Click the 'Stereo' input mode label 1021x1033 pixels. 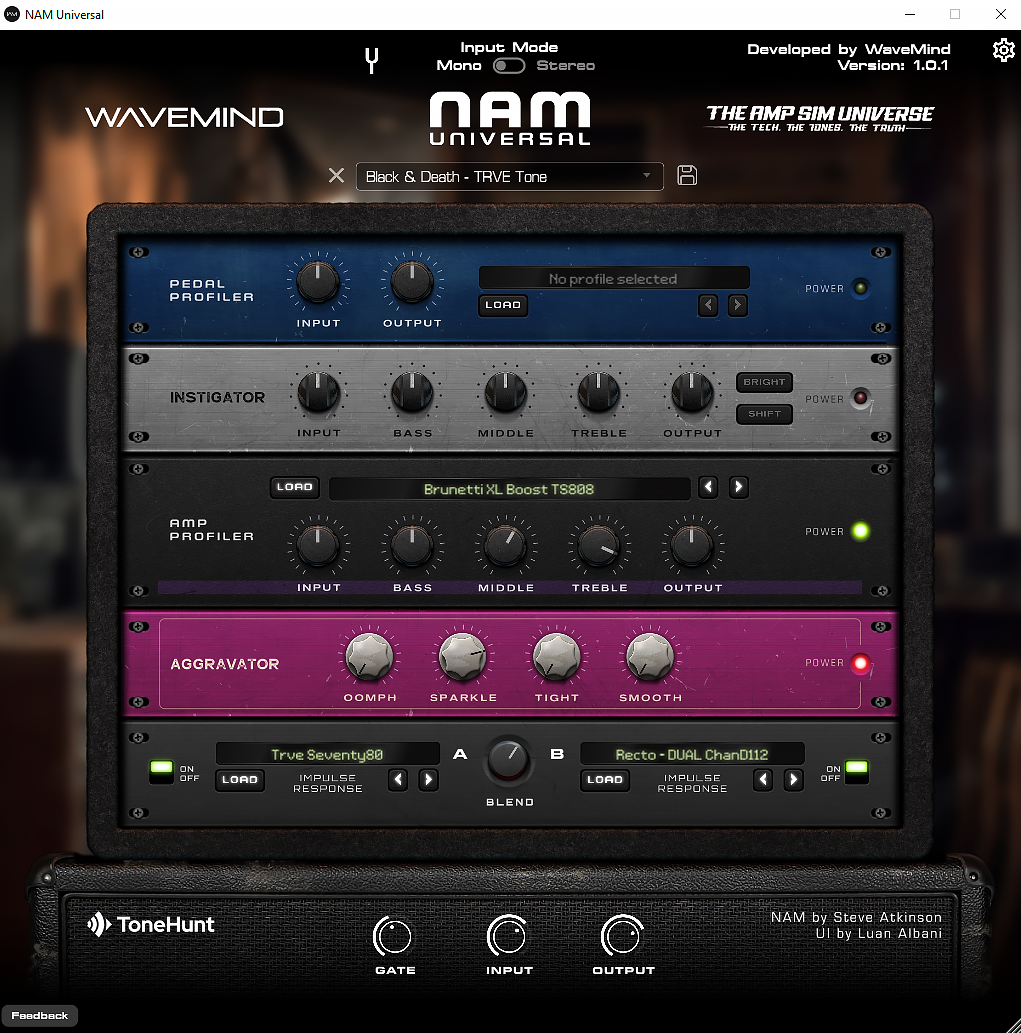[565, 65]
